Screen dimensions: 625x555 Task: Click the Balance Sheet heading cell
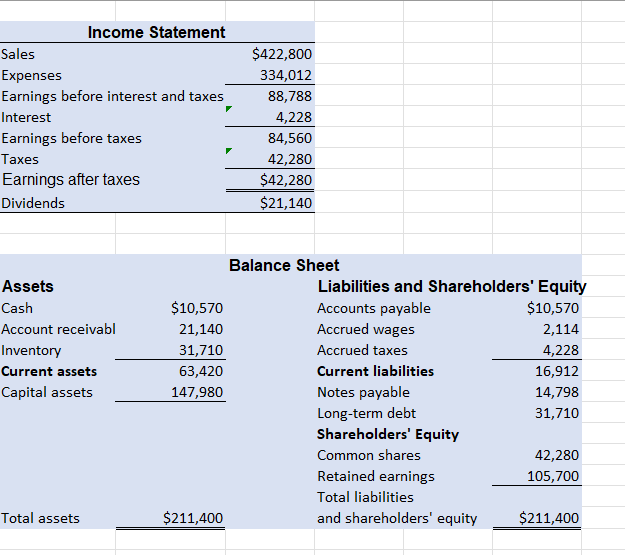pyautogui.click(x=284, y=265)
